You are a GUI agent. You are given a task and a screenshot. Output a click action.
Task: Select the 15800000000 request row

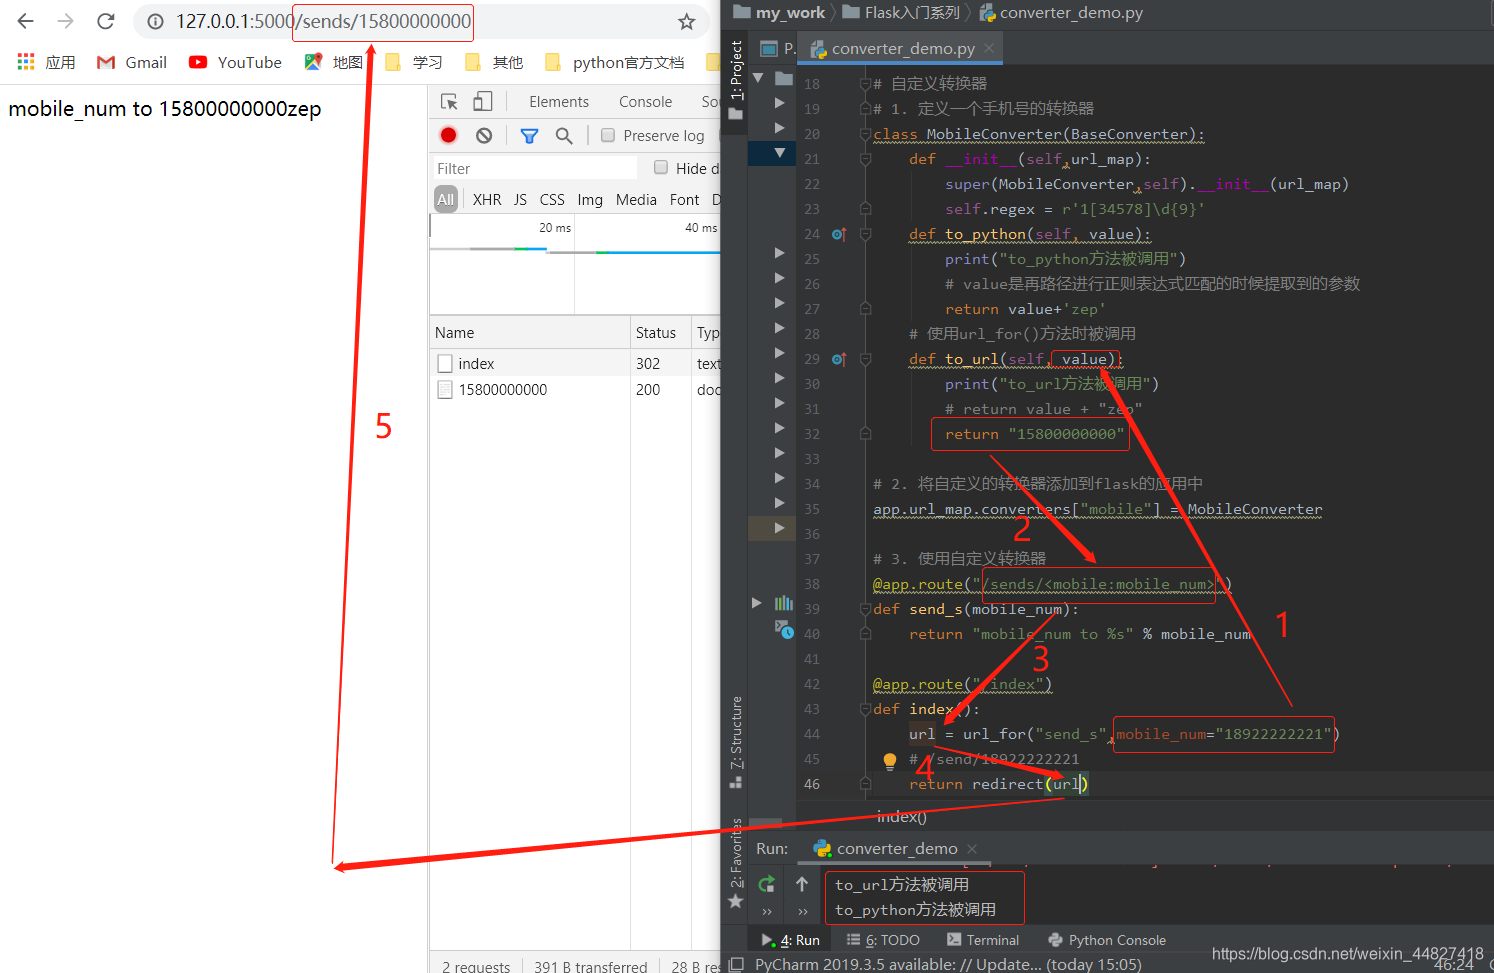click(x=575, y=389)
